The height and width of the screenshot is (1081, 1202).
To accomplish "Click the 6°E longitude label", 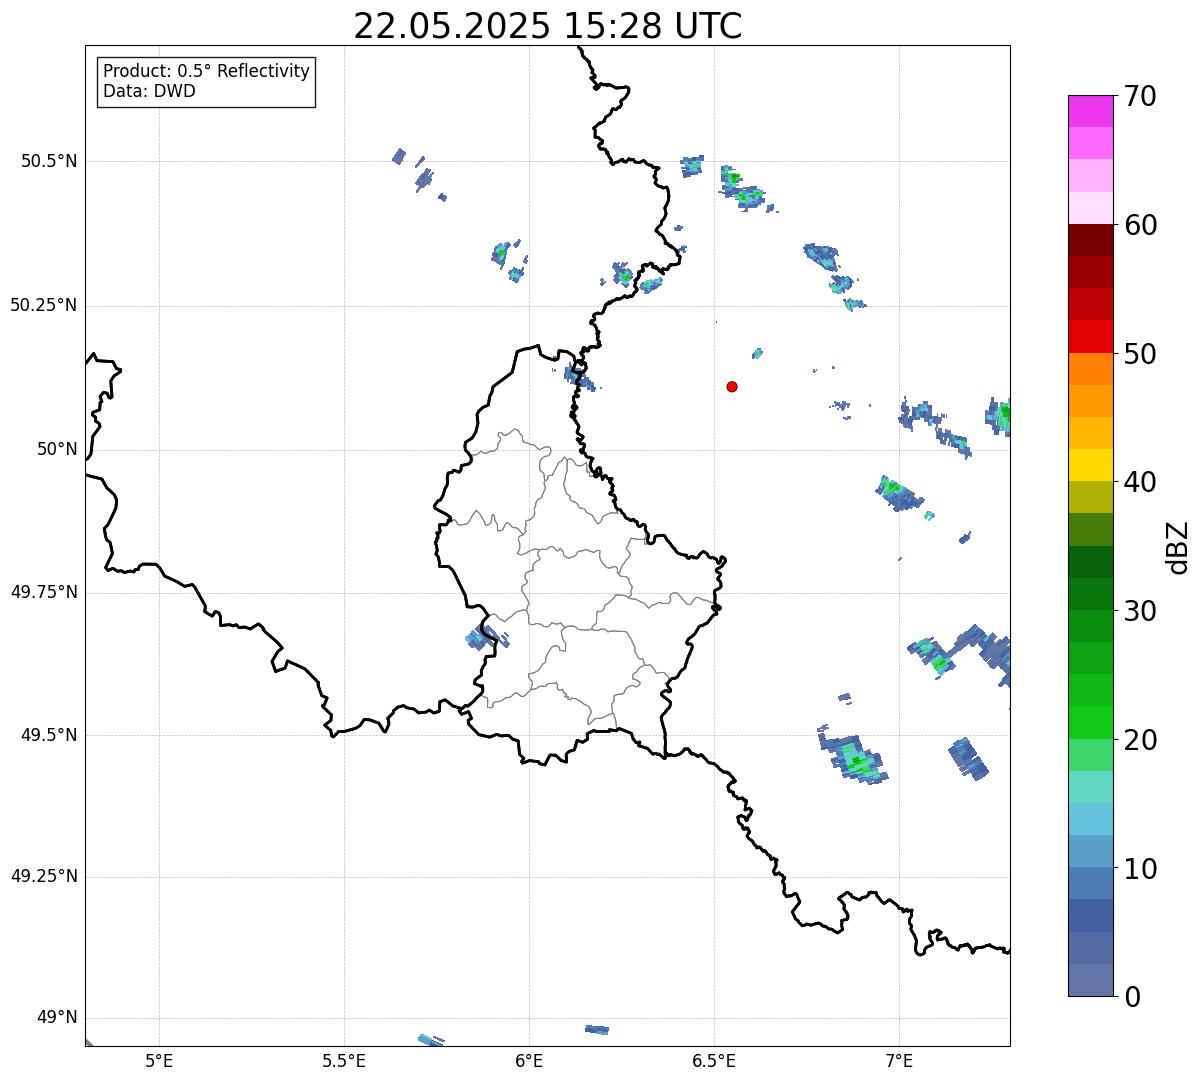I will [529, 1061].
